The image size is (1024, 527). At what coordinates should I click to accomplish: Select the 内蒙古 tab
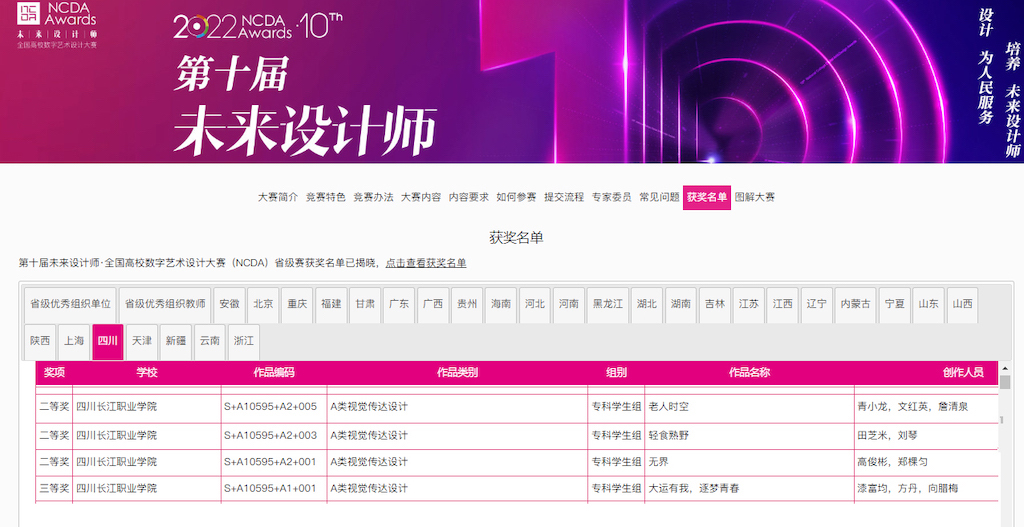(856, 304)
